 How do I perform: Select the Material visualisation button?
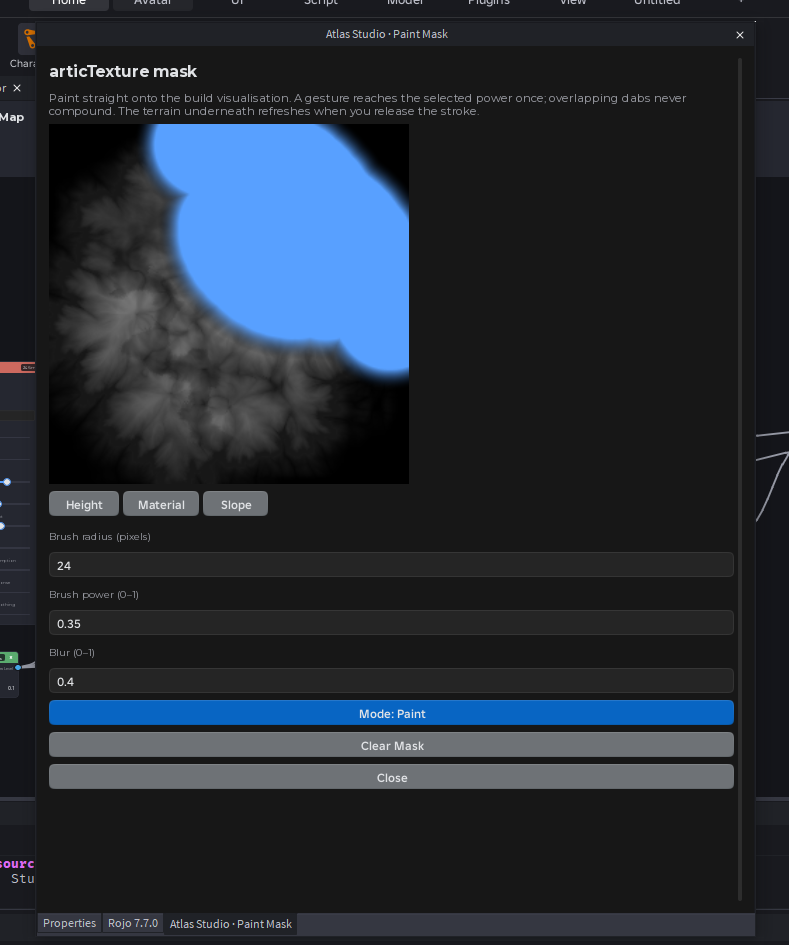tap(161, 504)
